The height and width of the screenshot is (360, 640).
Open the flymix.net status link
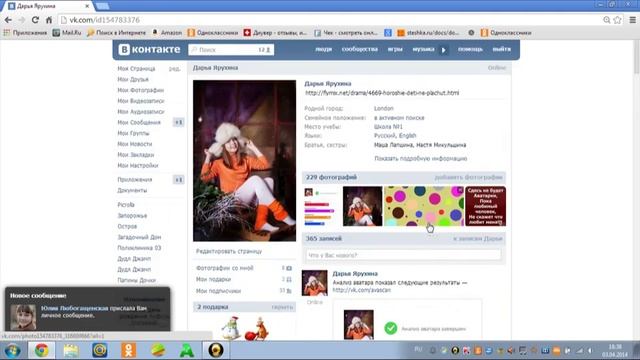(x=382, y=93)
